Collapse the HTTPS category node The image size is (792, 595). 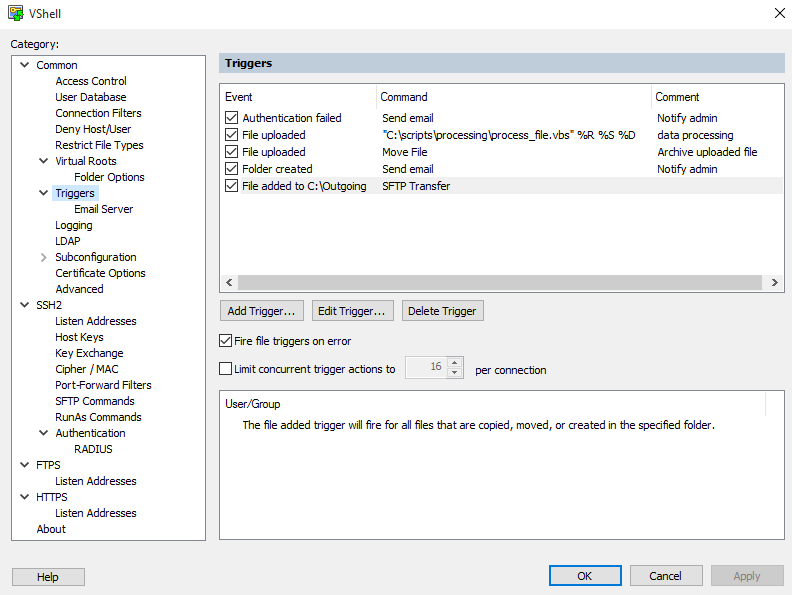(24, 497)
